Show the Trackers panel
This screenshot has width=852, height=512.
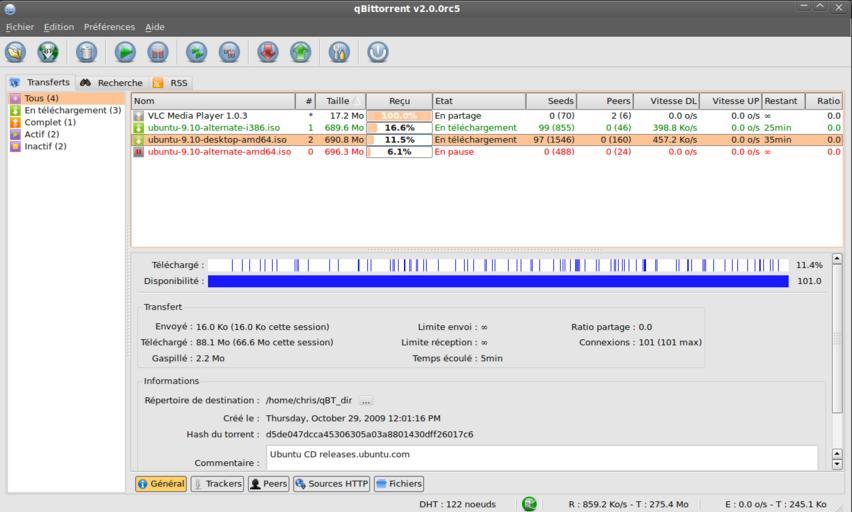(217, 484)
